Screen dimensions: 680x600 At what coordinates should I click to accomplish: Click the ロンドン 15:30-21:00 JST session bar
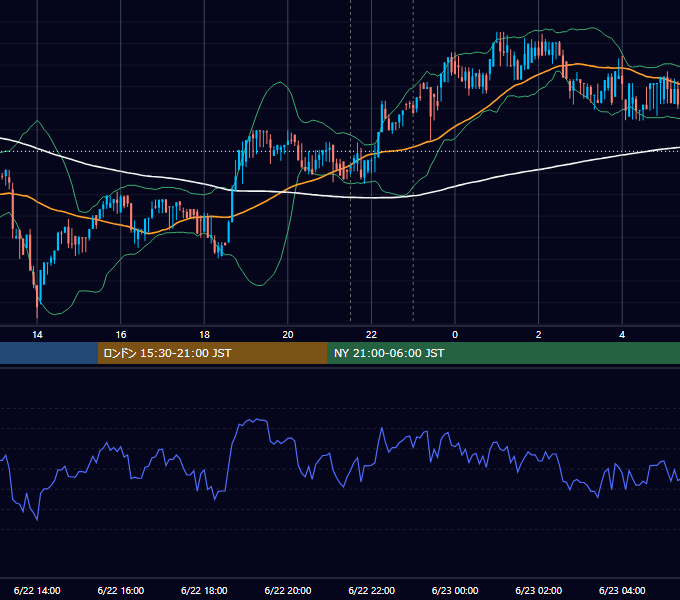pos(212,353)
